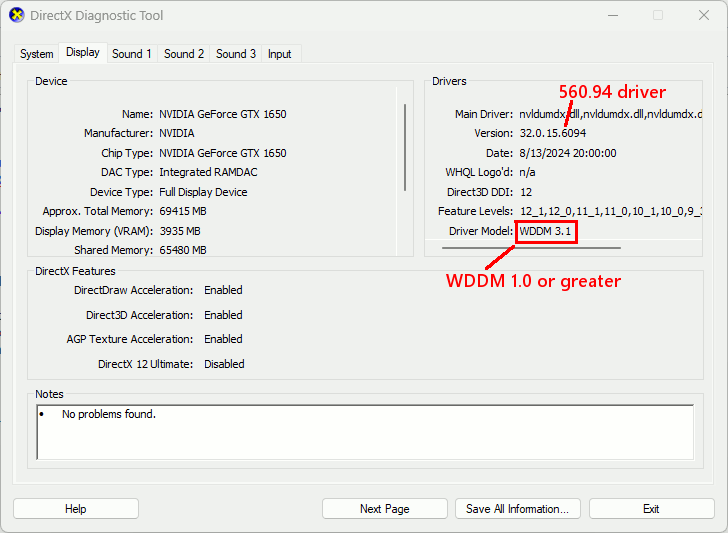Select the Main Driver nvldumdx.dll value
Screen dimensions: 728x533
tap(610, 114)
